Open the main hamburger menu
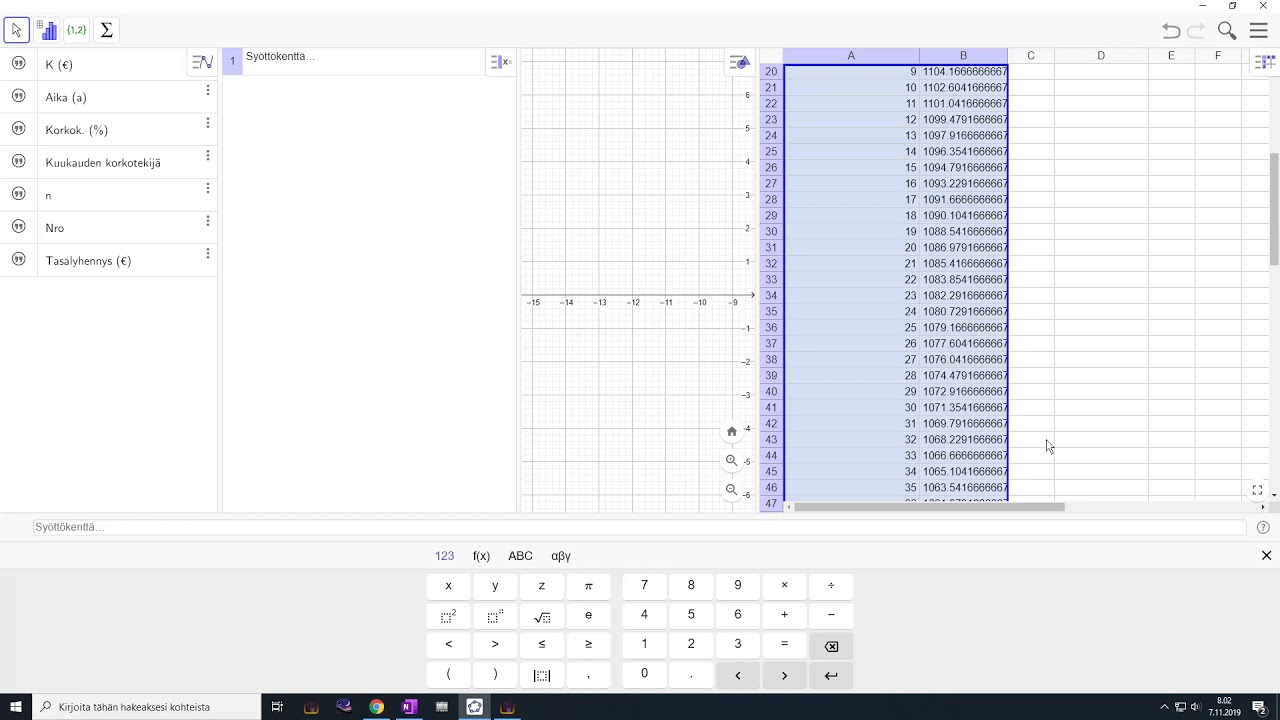The image size is (1280, 720). click(1259, 31)
